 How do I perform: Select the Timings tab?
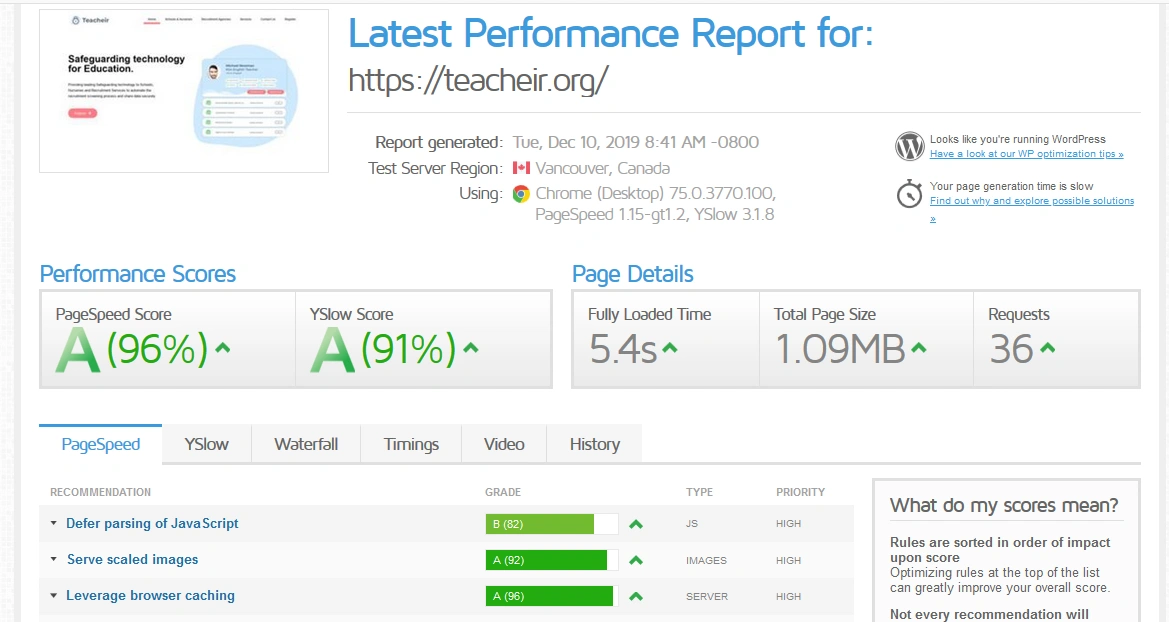click(x=410, y=443)
